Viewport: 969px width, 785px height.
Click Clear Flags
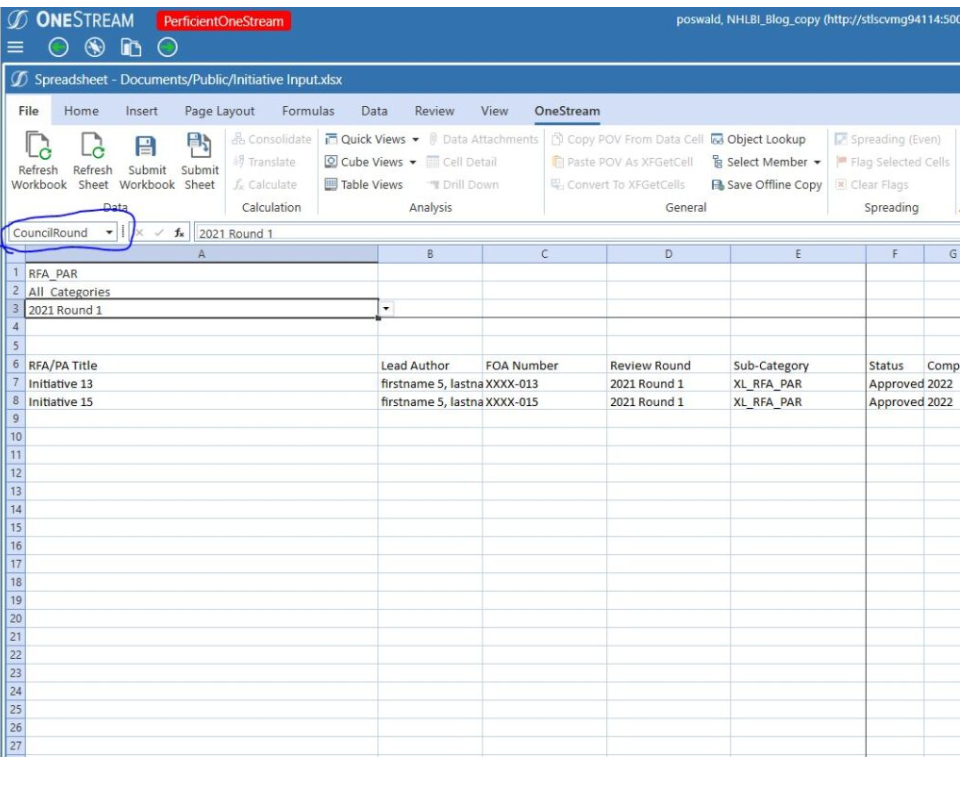click(871, 185)
